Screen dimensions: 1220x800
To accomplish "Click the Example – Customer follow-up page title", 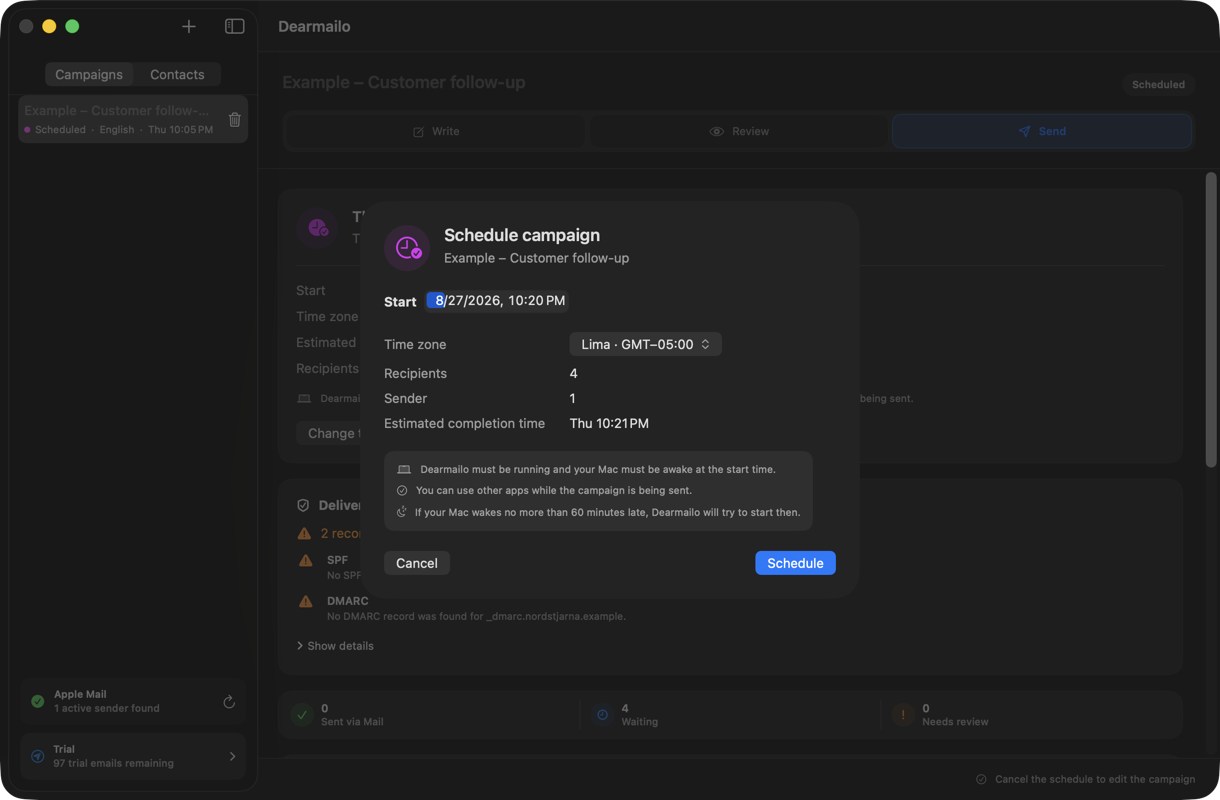I will coord(404,82).
